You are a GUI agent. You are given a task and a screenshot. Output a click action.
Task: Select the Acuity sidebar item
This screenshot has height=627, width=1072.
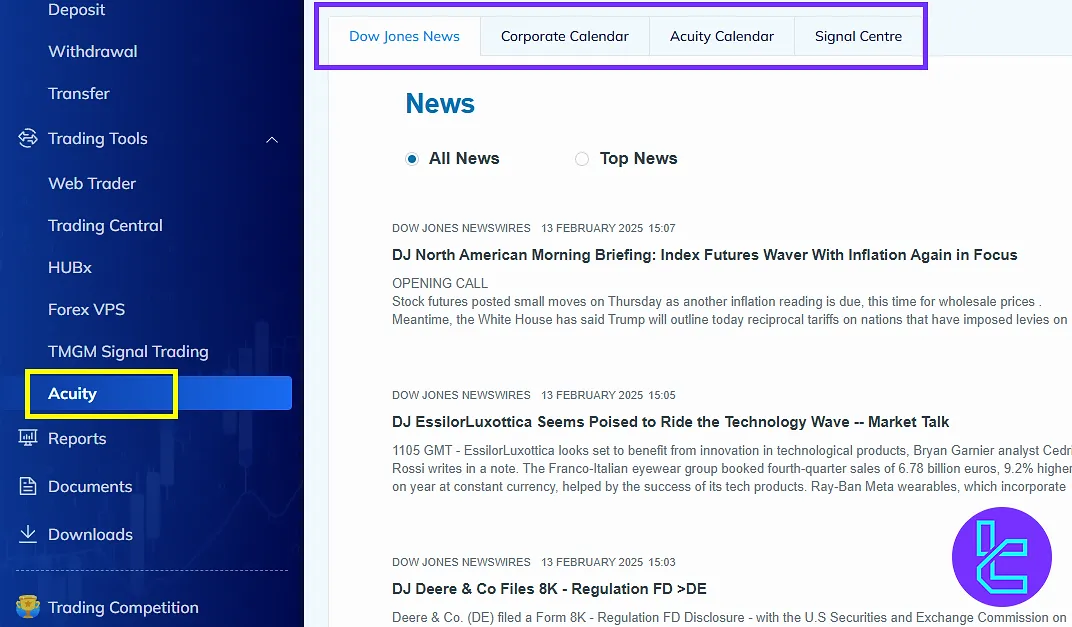160,393
